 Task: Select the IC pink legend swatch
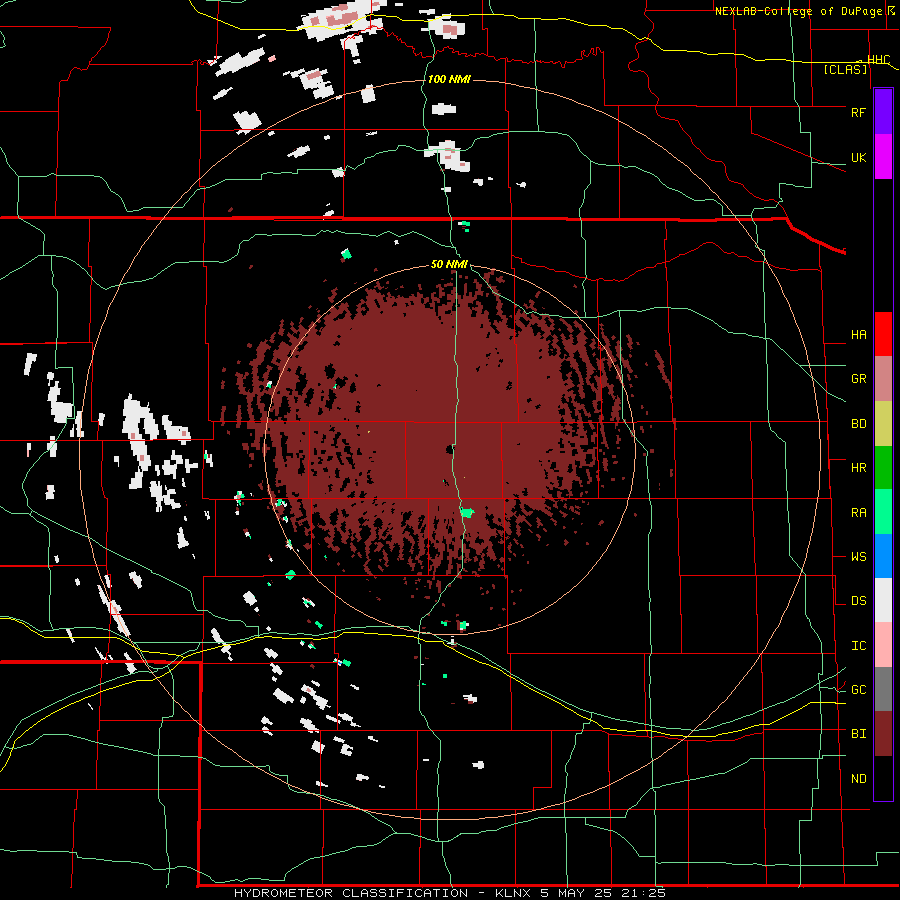(883, 645)
